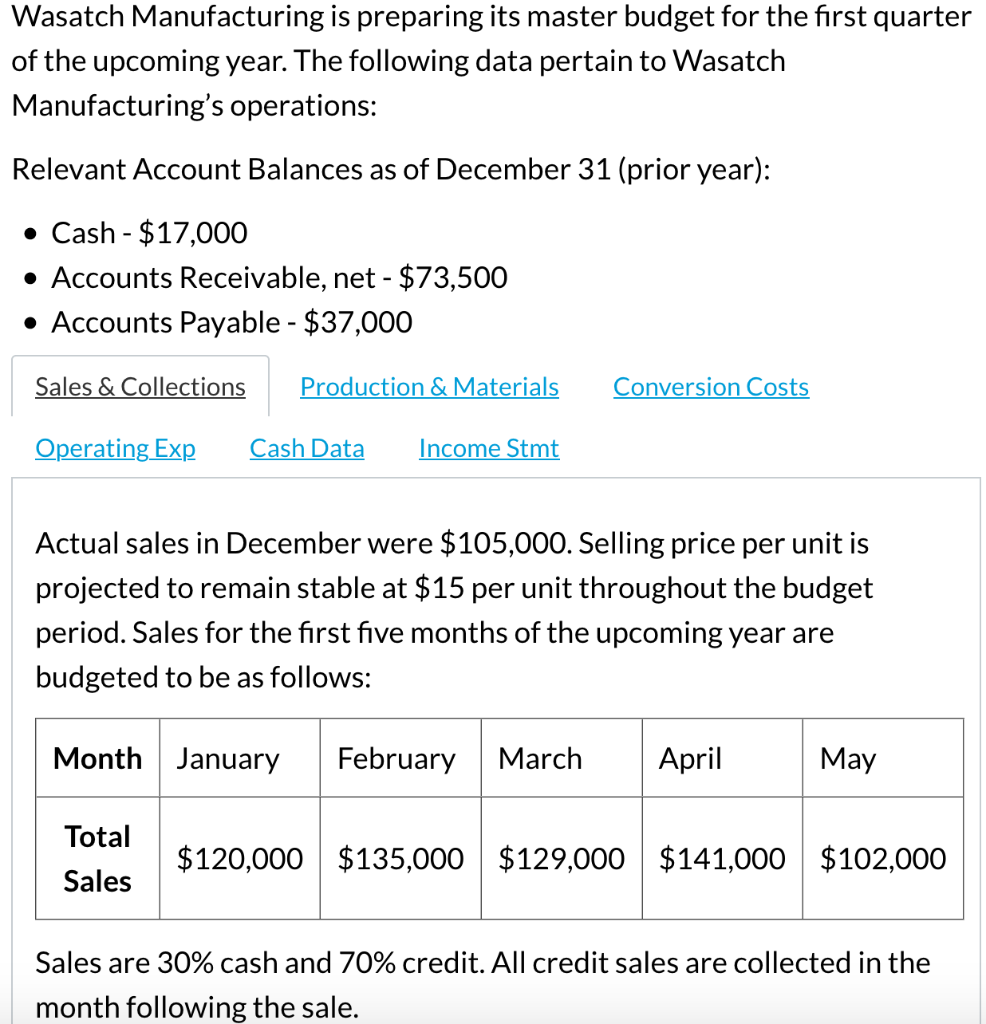Click the May sales value $102,000

(x=883, y=858)
